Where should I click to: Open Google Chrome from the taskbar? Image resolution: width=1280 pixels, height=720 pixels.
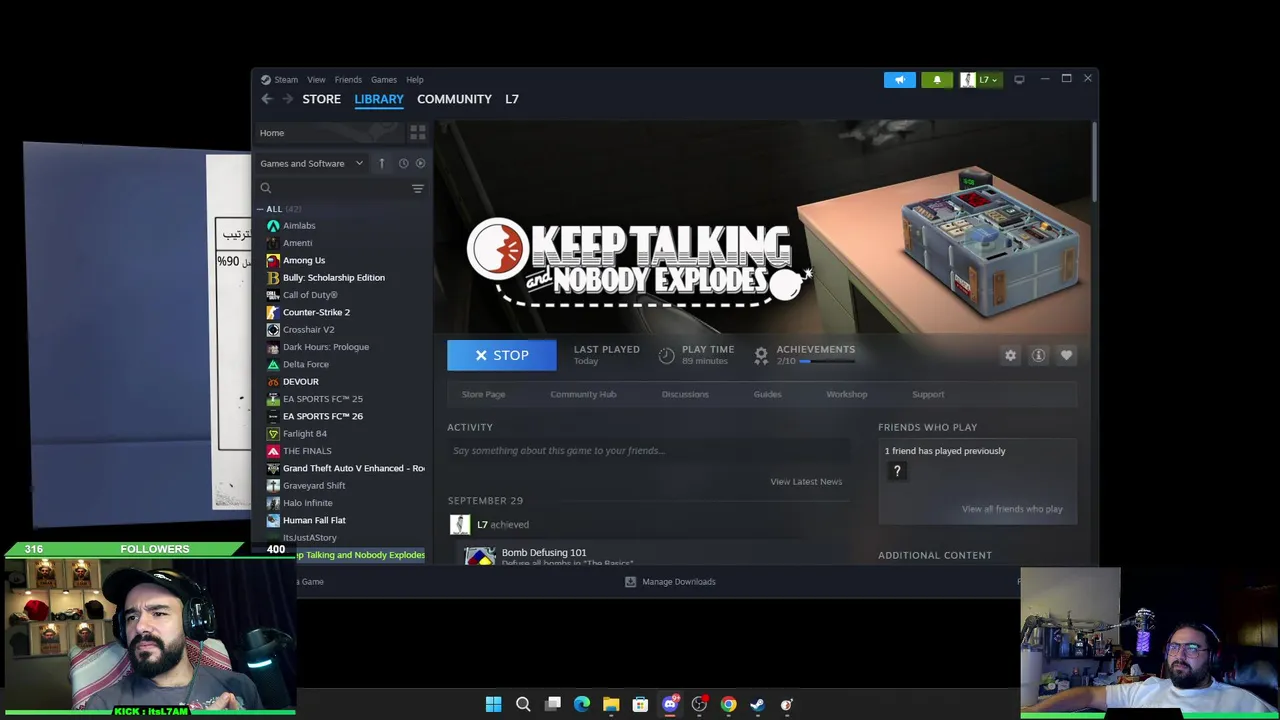(x=728, y=705)
